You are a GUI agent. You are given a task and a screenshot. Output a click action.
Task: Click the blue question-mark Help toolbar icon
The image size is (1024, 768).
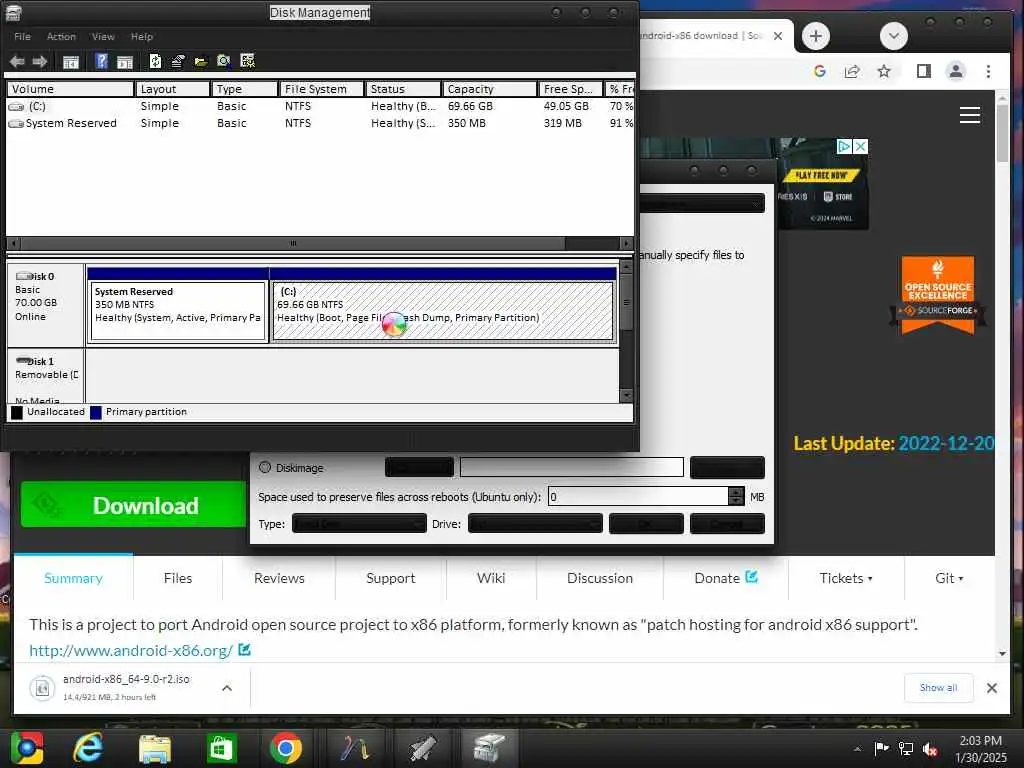[101, 61]
